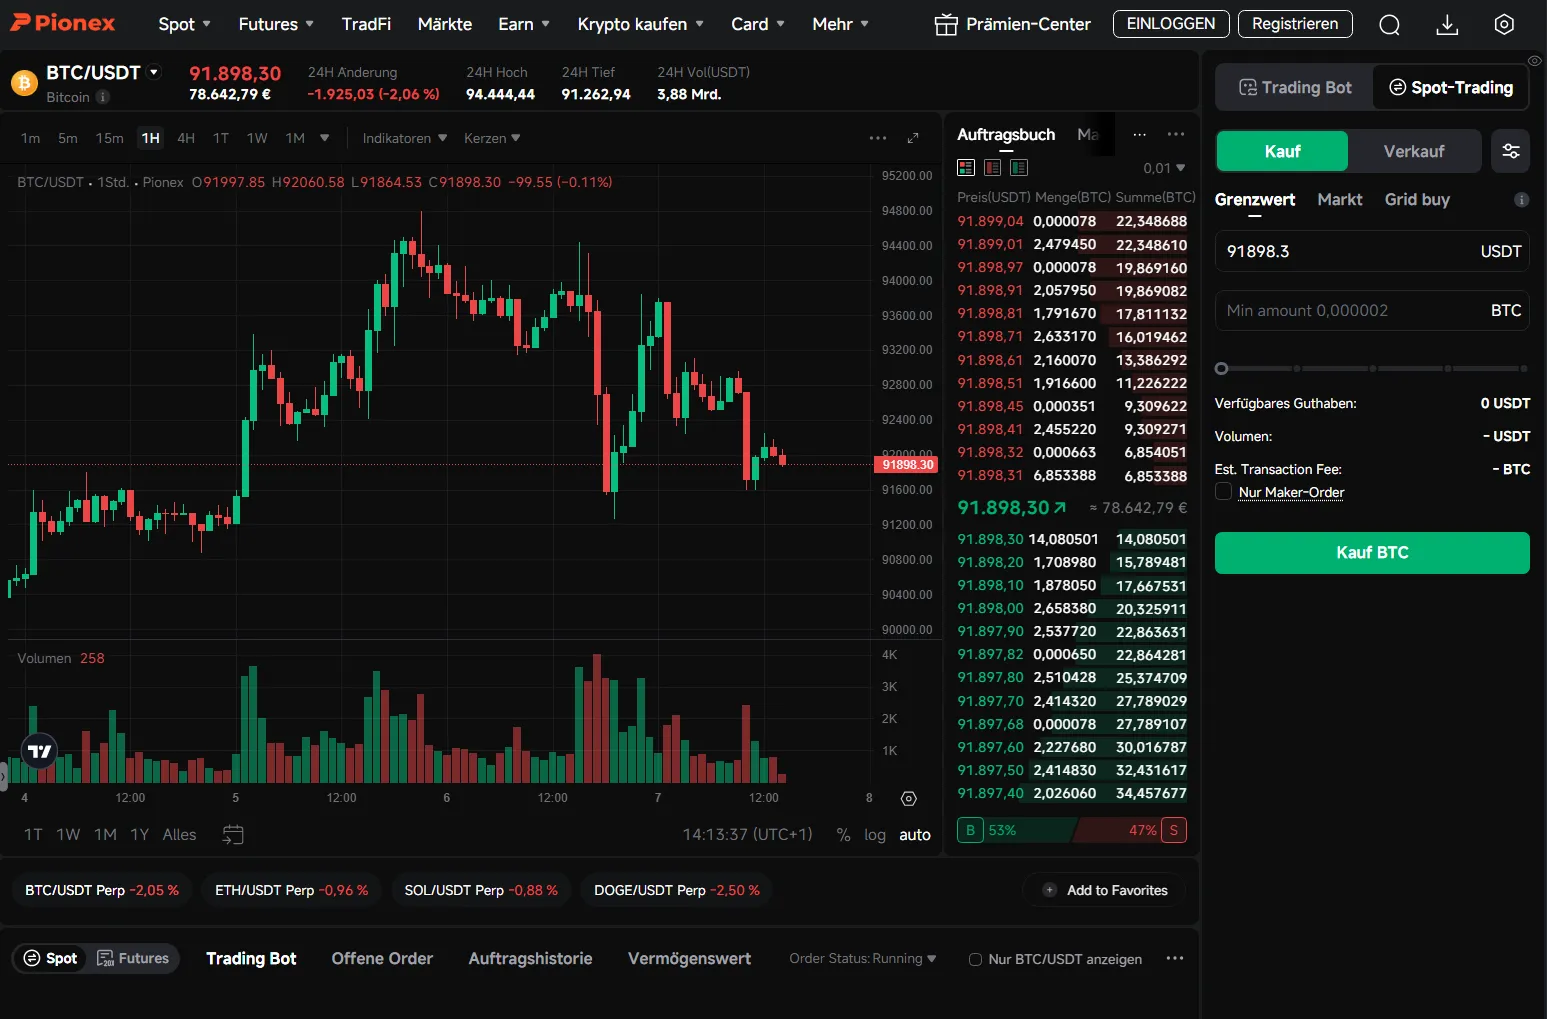The image size is (1547, 1019).
Task: Open the date range calendar icon
Action: click(x=233, y=834)
